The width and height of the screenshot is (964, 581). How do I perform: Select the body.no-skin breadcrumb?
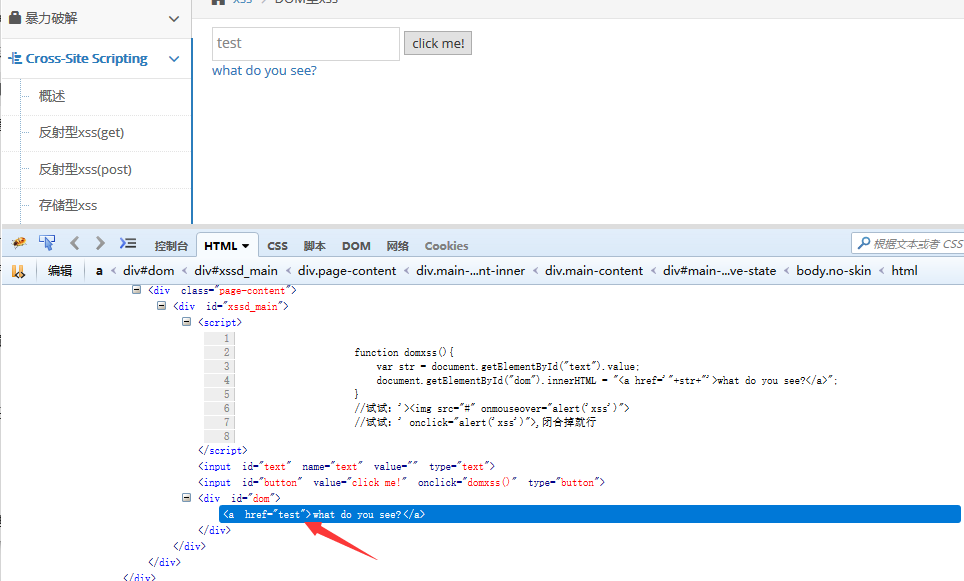(x=834, y=271)
